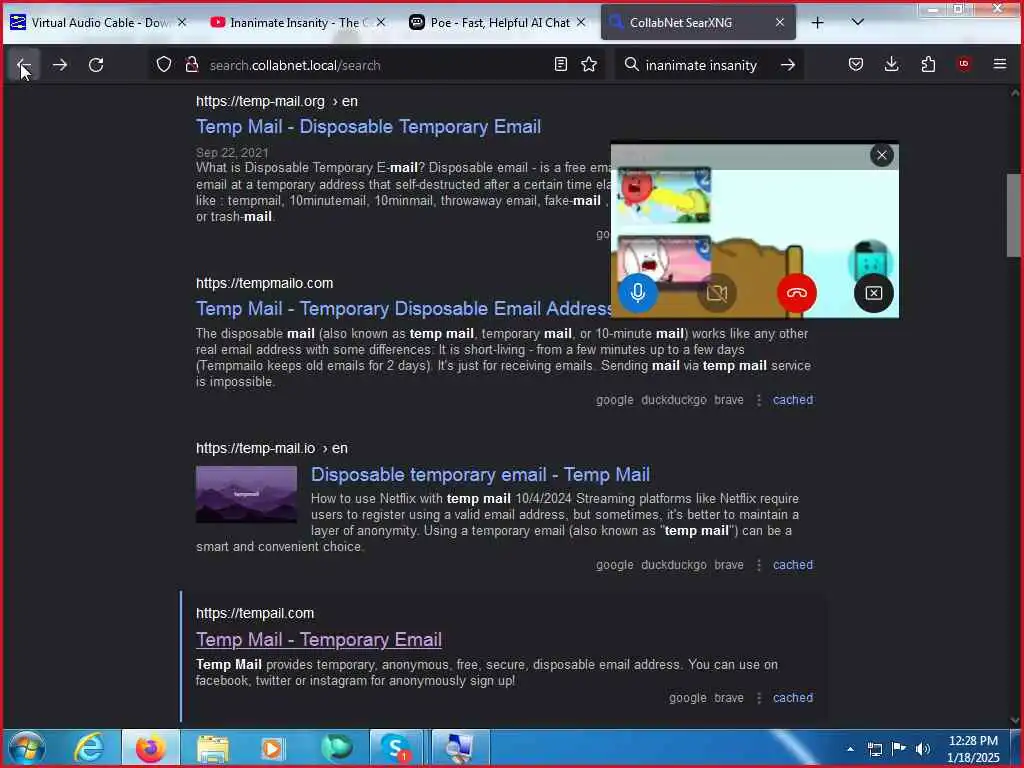This screenshot has width=1024, height=768.
Task: Open the Extensions puzzle icon
Action: click(x=928, y=65)
